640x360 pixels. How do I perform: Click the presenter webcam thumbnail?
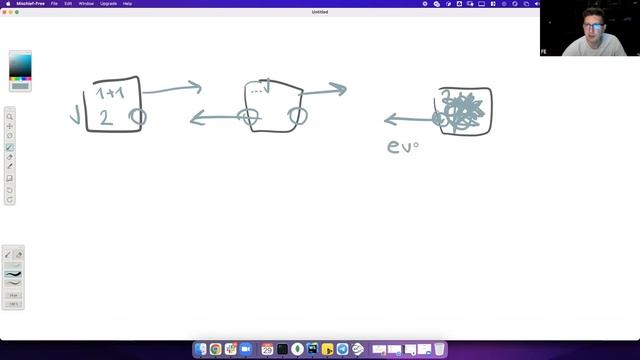pos(590,28)
